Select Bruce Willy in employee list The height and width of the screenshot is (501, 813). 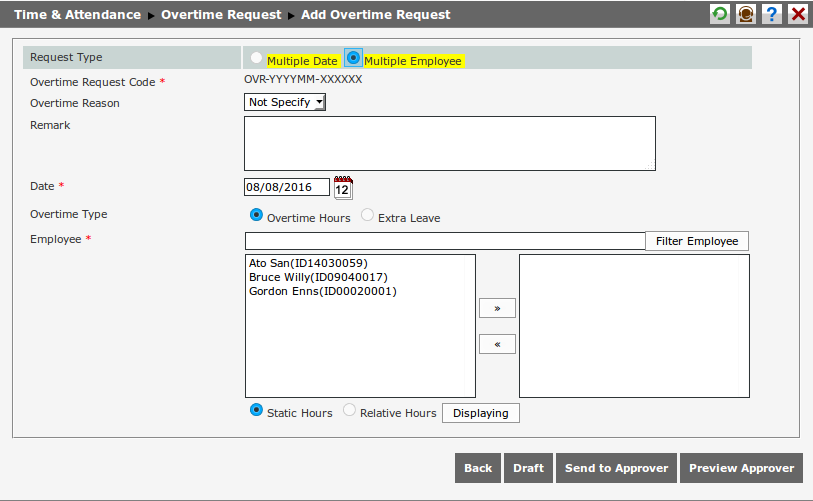click(317, 277)
